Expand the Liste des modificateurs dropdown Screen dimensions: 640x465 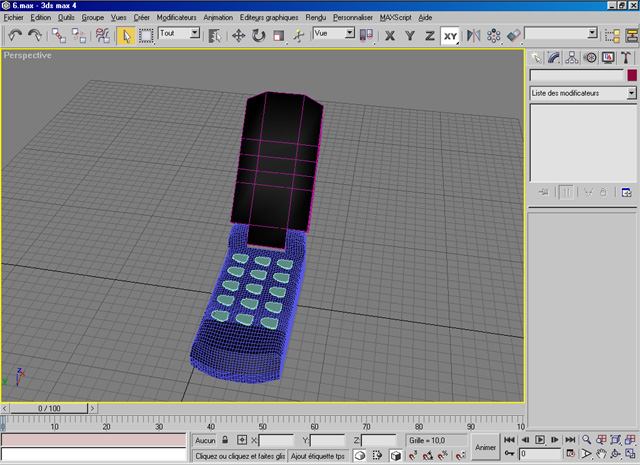click(x=631, y=92)
